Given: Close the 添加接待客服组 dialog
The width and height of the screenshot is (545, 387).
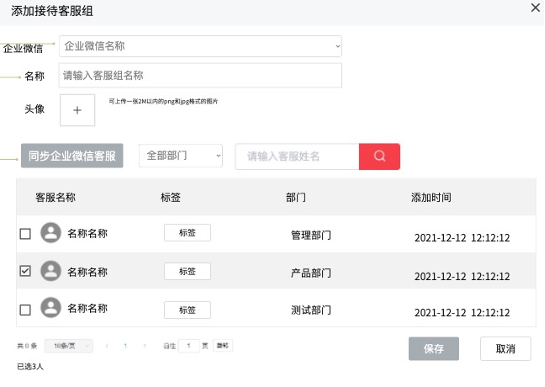Looking at the screenshot, I should pyautogui.click(x=536, y=8).
